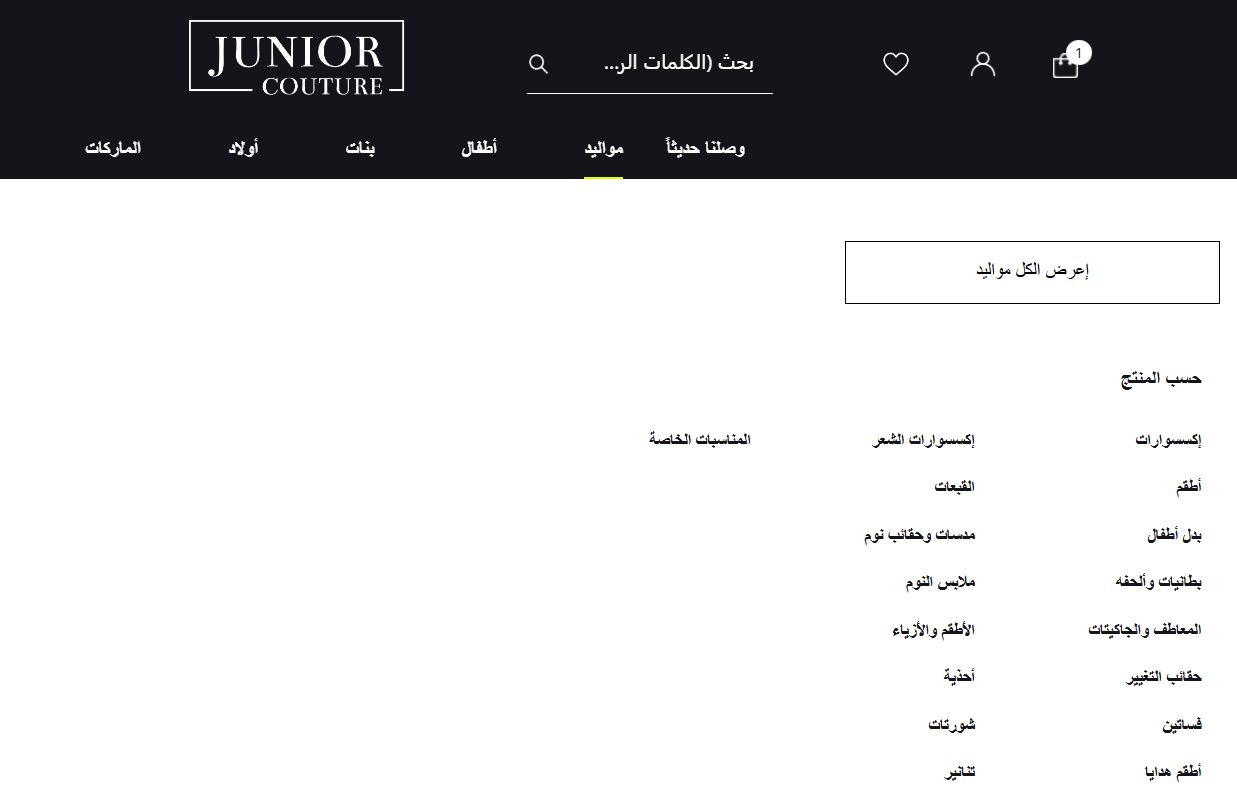Open the إكسسوارات category link
The width and height of the screenshot is (1237, 791).
pyautogui.click(x=1168, y=439)
